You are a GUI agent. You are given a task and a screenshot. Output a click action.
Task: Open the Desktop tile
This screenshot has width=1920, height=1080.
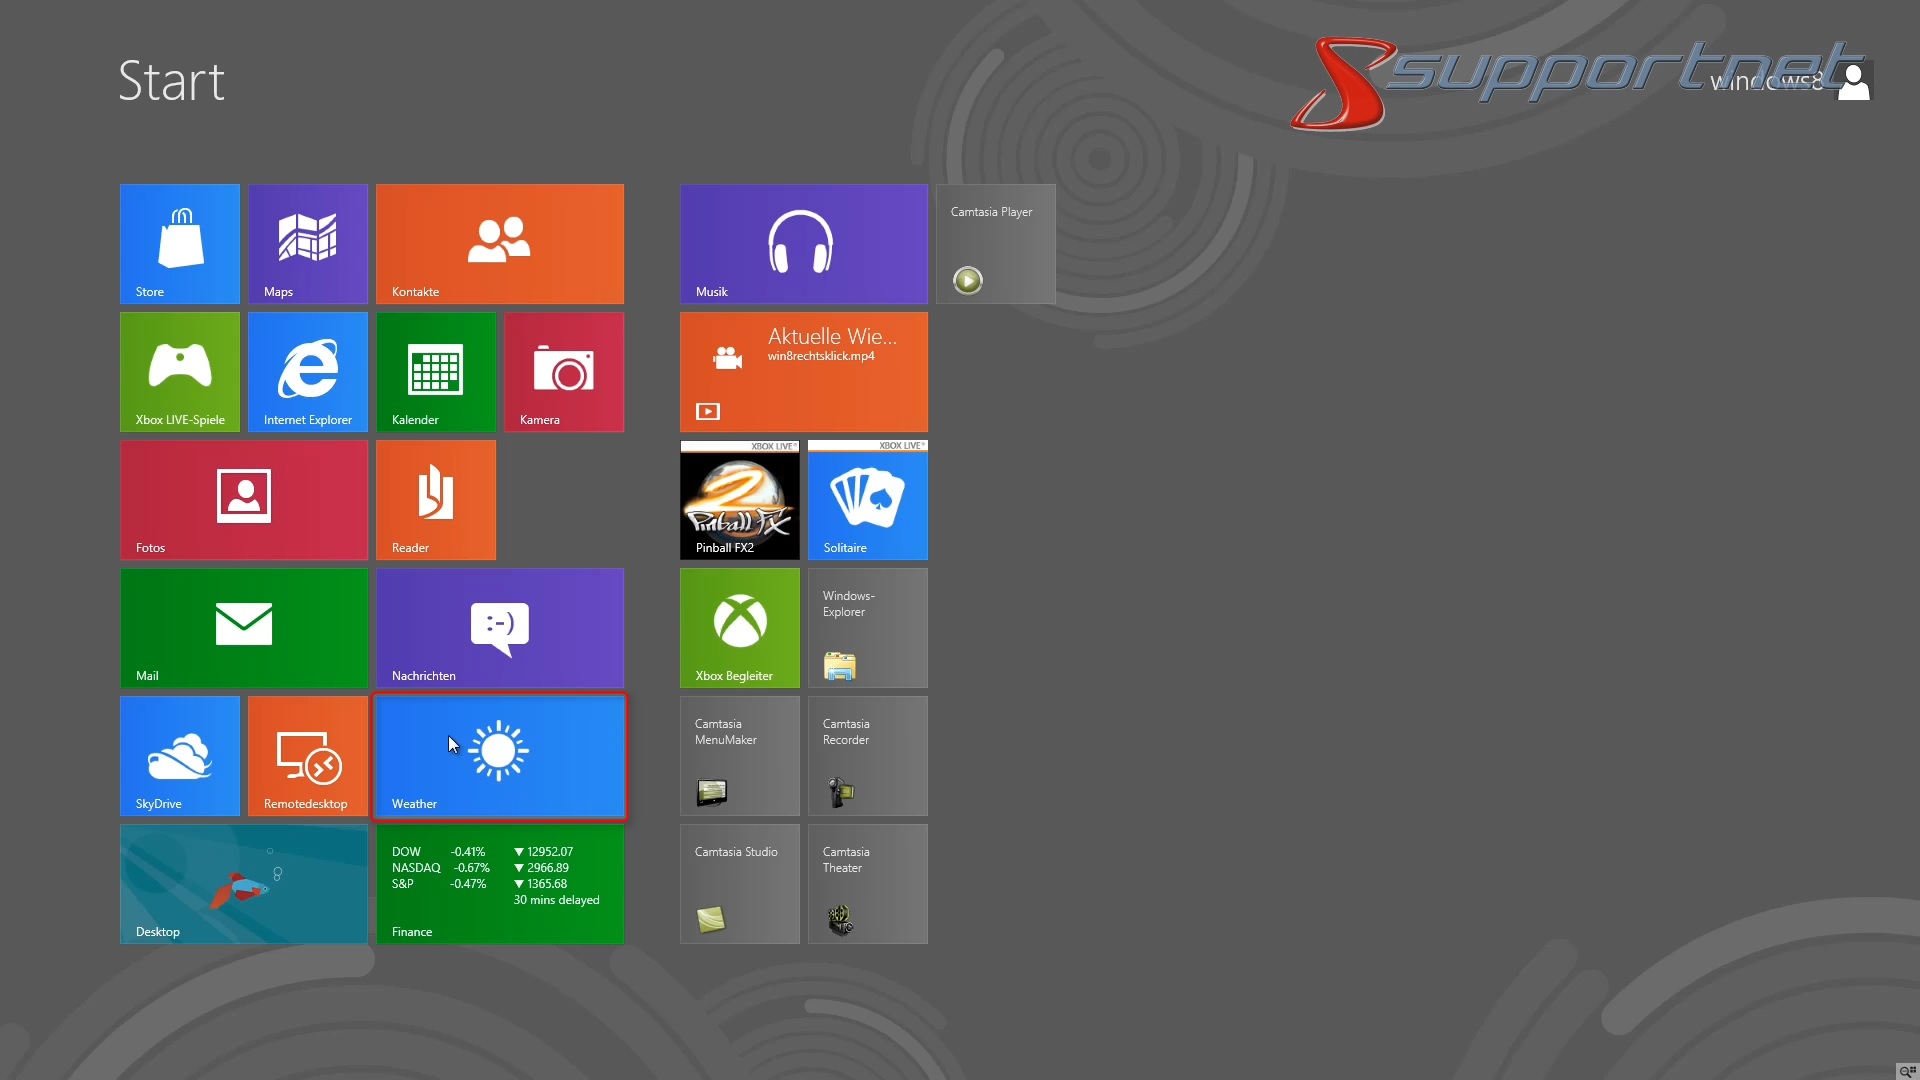point(244,884)
